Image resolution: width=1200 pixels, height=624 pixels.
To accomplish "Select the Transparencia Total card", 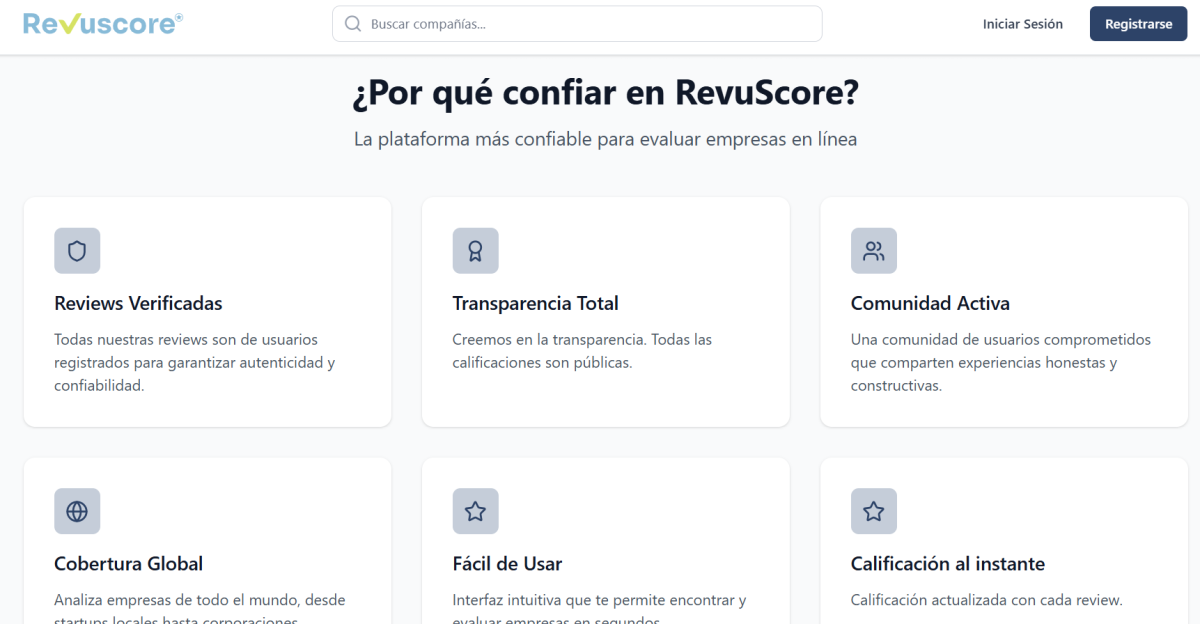I will tap(605, 311).
